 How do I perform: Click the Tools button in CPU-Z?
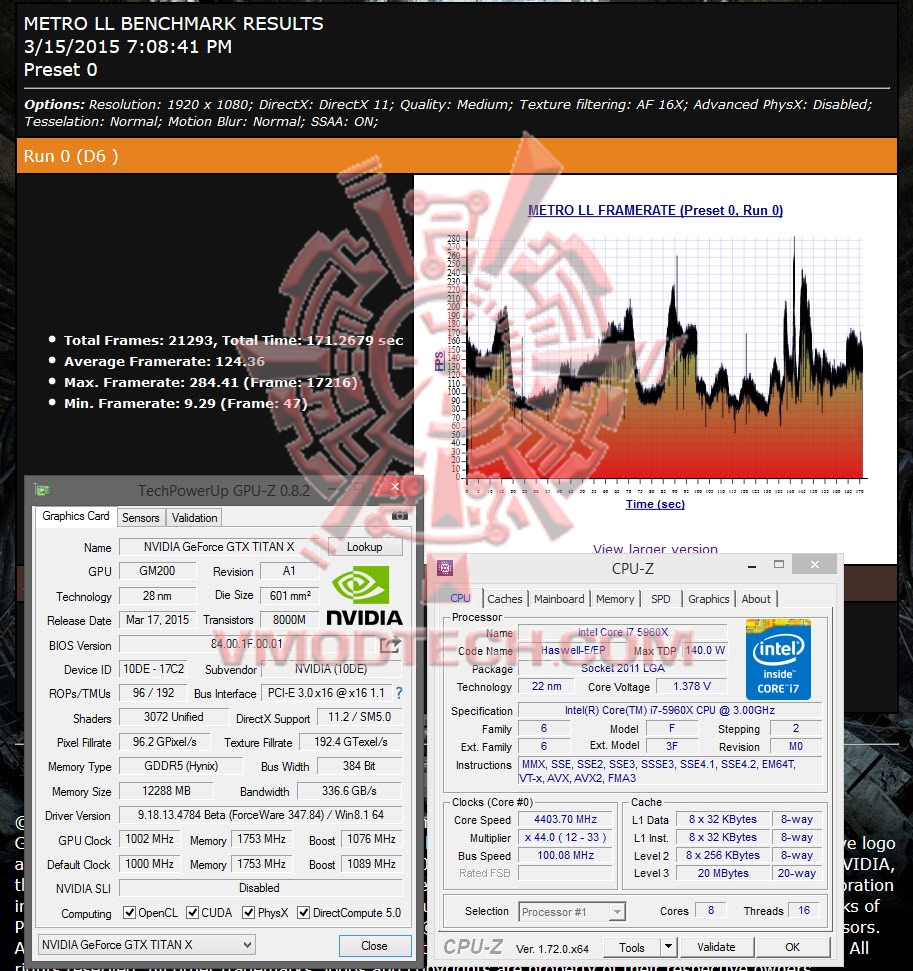631,947
